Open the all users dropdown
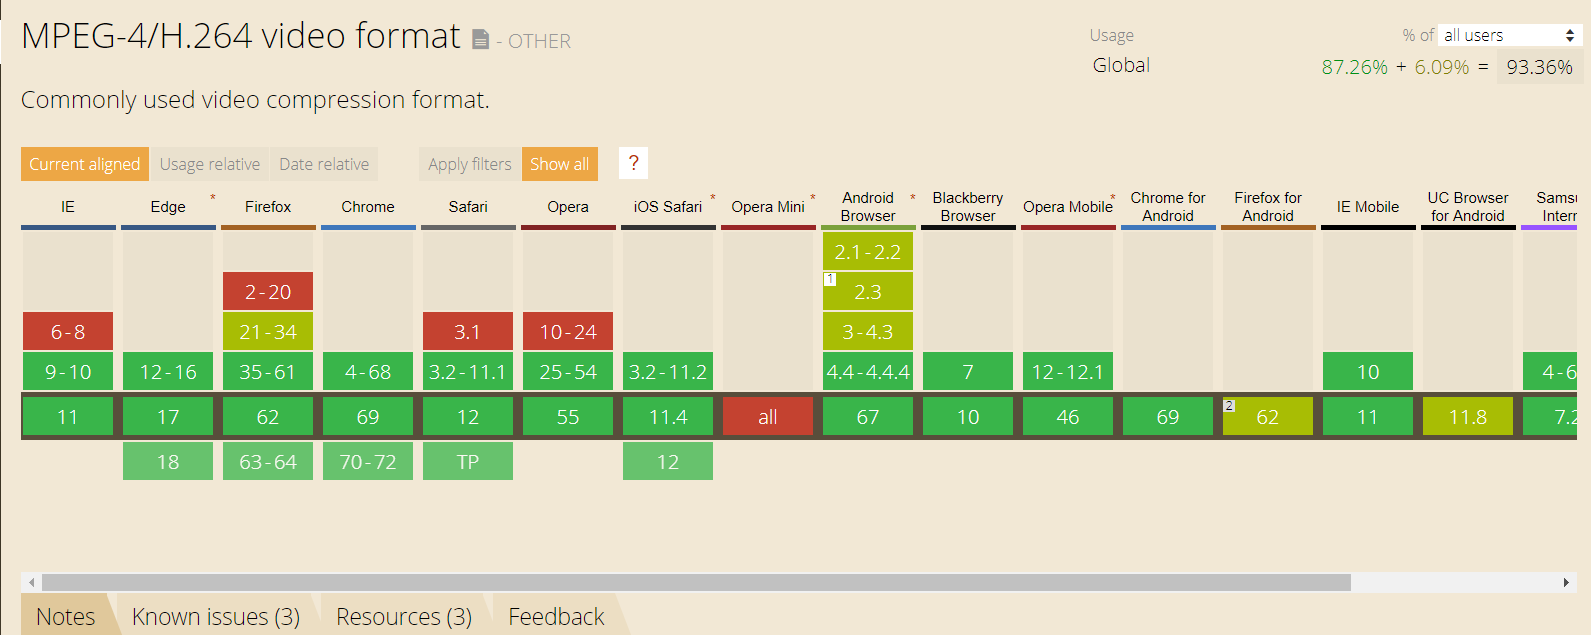Image resolution: width=1591 pixels, height=635 pixels. point(1510,35)
